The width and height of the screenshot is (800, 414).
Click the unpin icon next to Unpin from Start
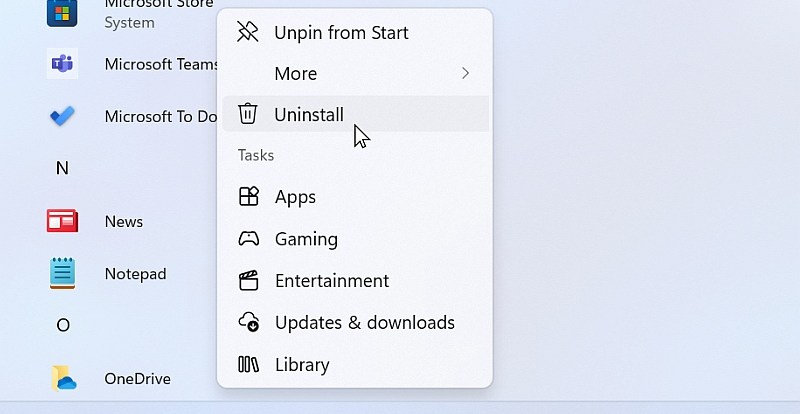(x=248, y=32)
